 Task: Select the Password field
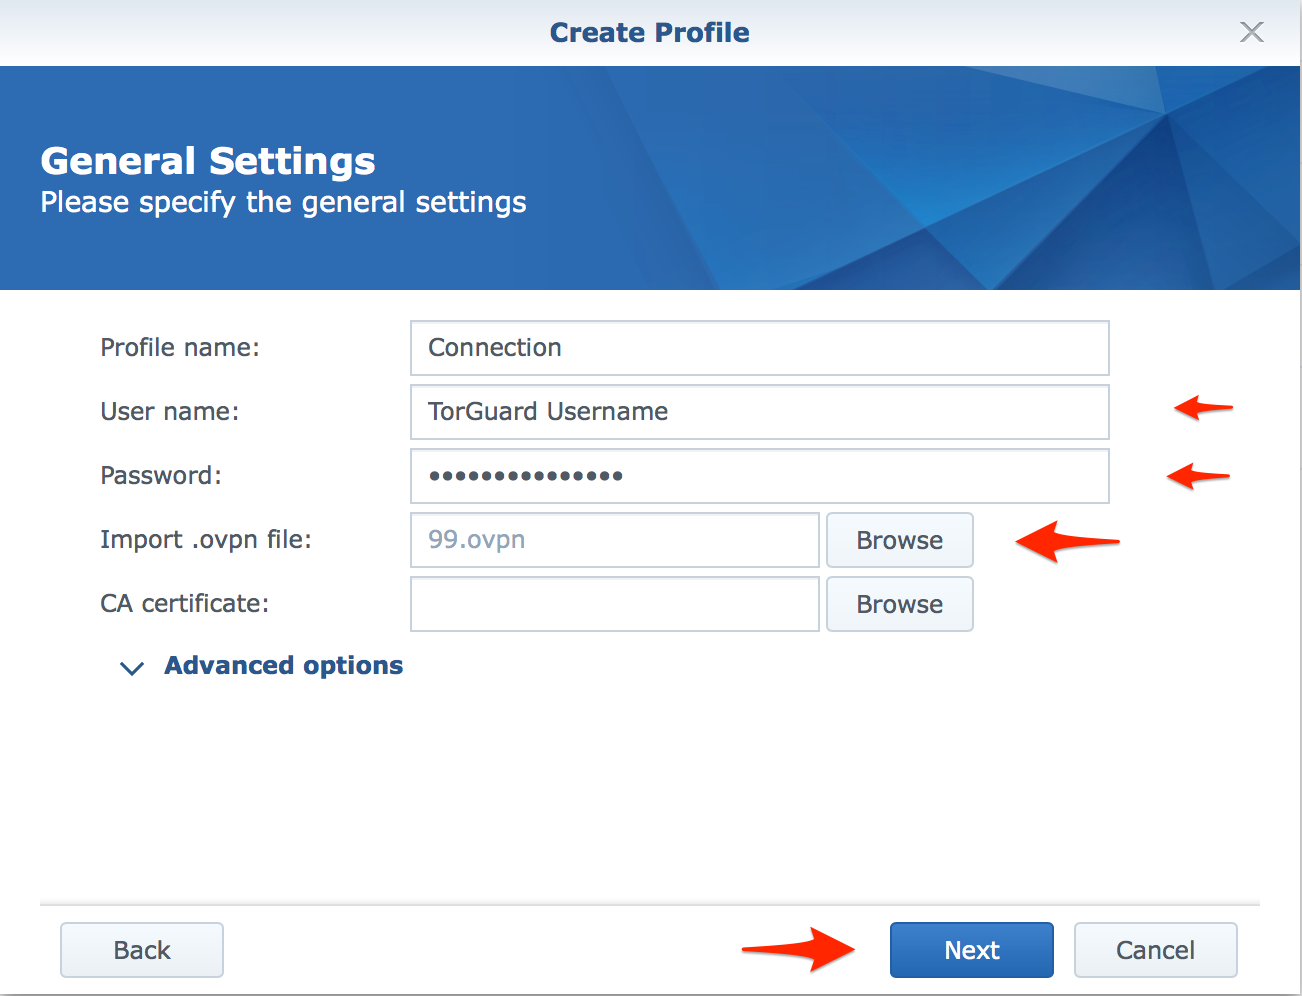(x=759, y=476)
